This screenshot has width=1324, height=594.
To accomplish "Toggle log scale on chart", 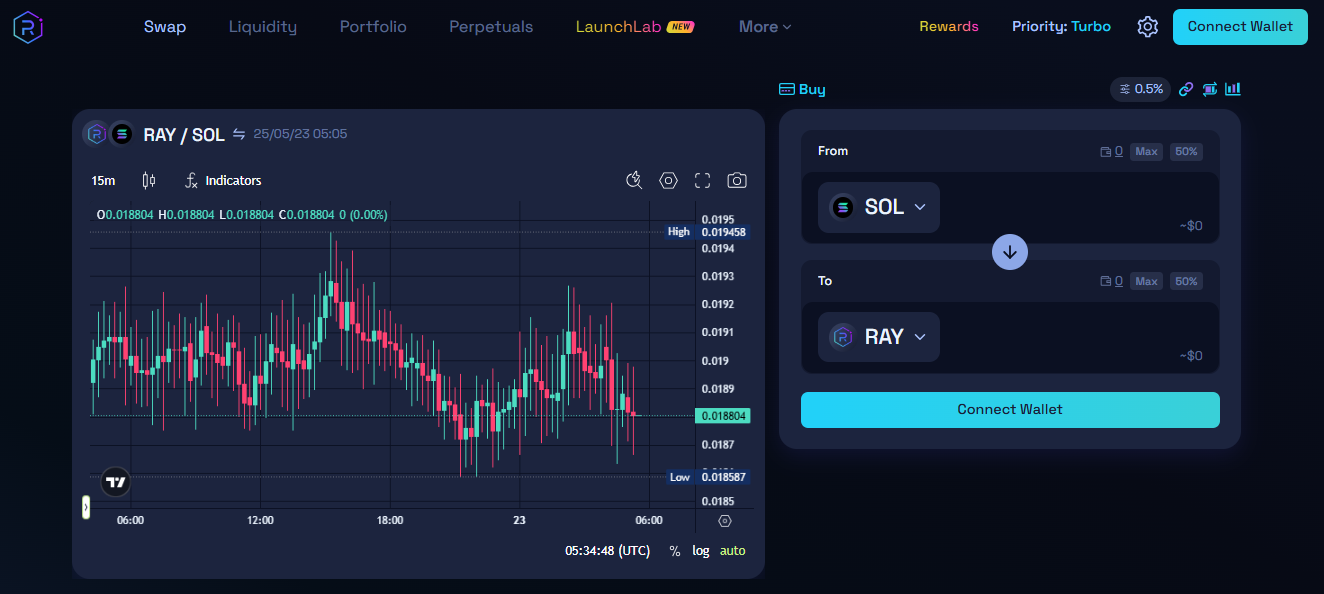I will (x=701, y=551).
